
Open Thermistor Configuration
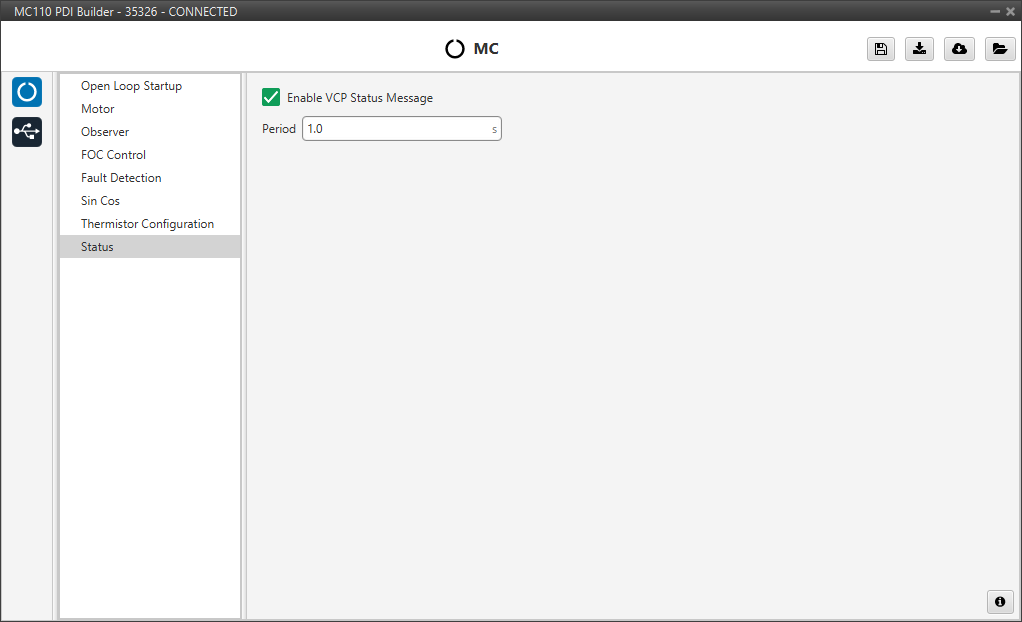pyautogui.click(x=147, y=224)
